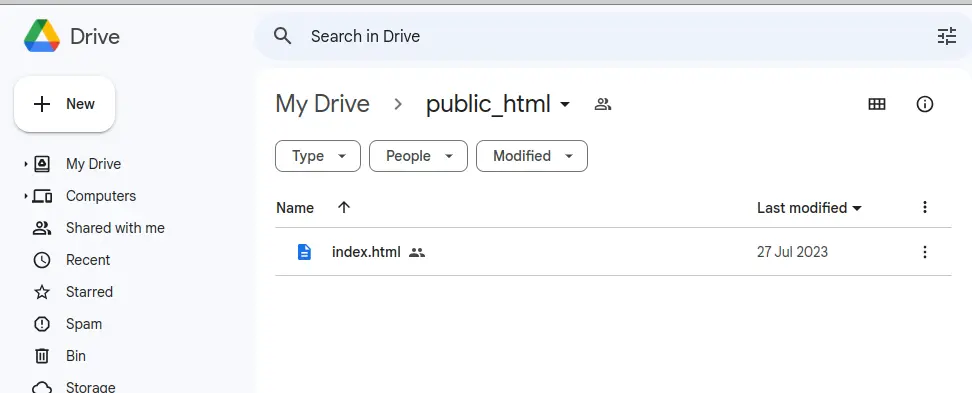The height and width of the screenshot is (393, 972).
Task: Open the Bin section
Action: [x=76, y=356]
